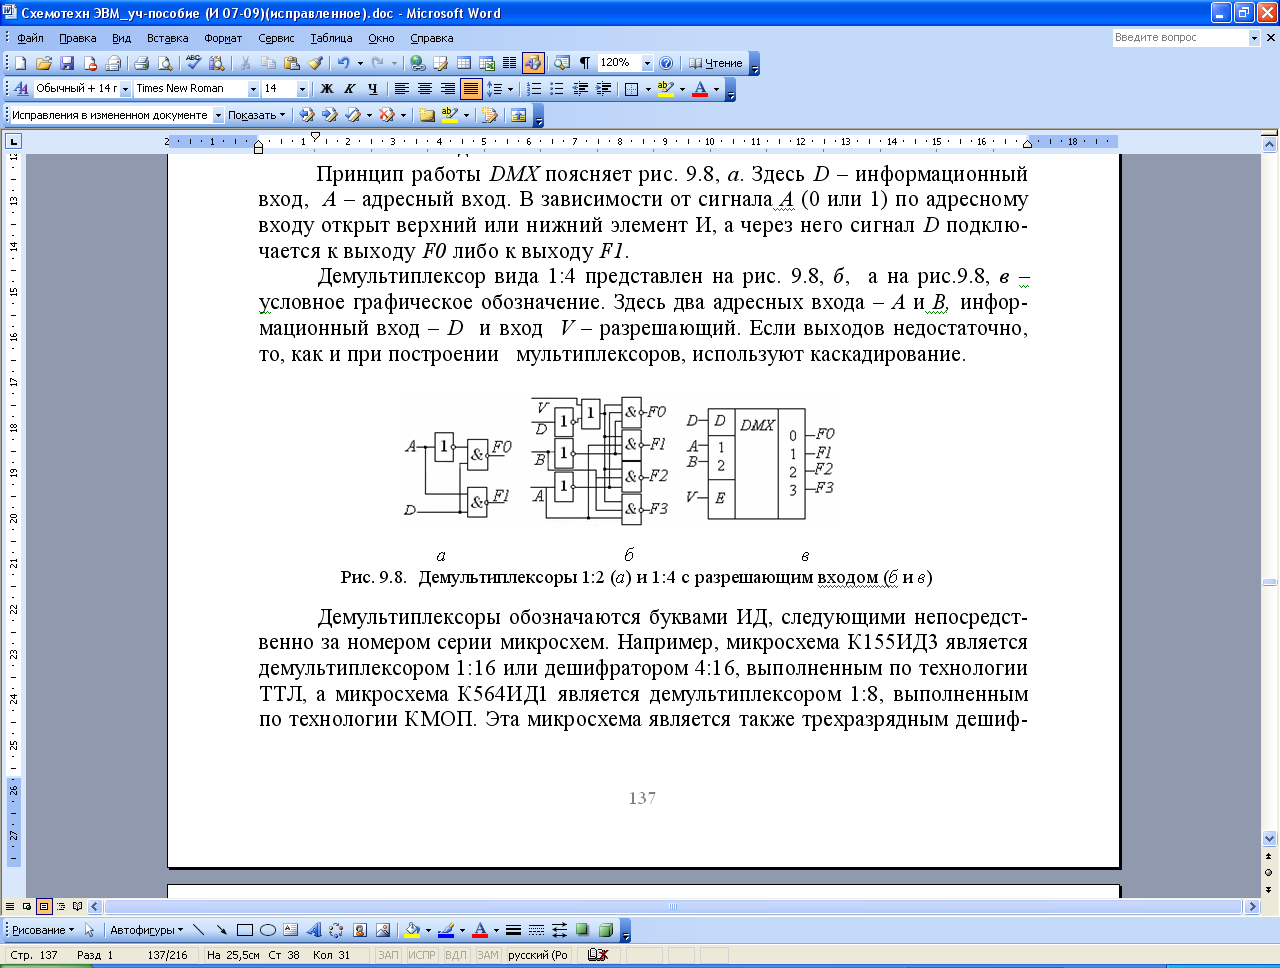Image resolution: width=1280 pixels, height=968 pixels.
Task: Open the zoom 120% dropdown
Action: point(647,63)
